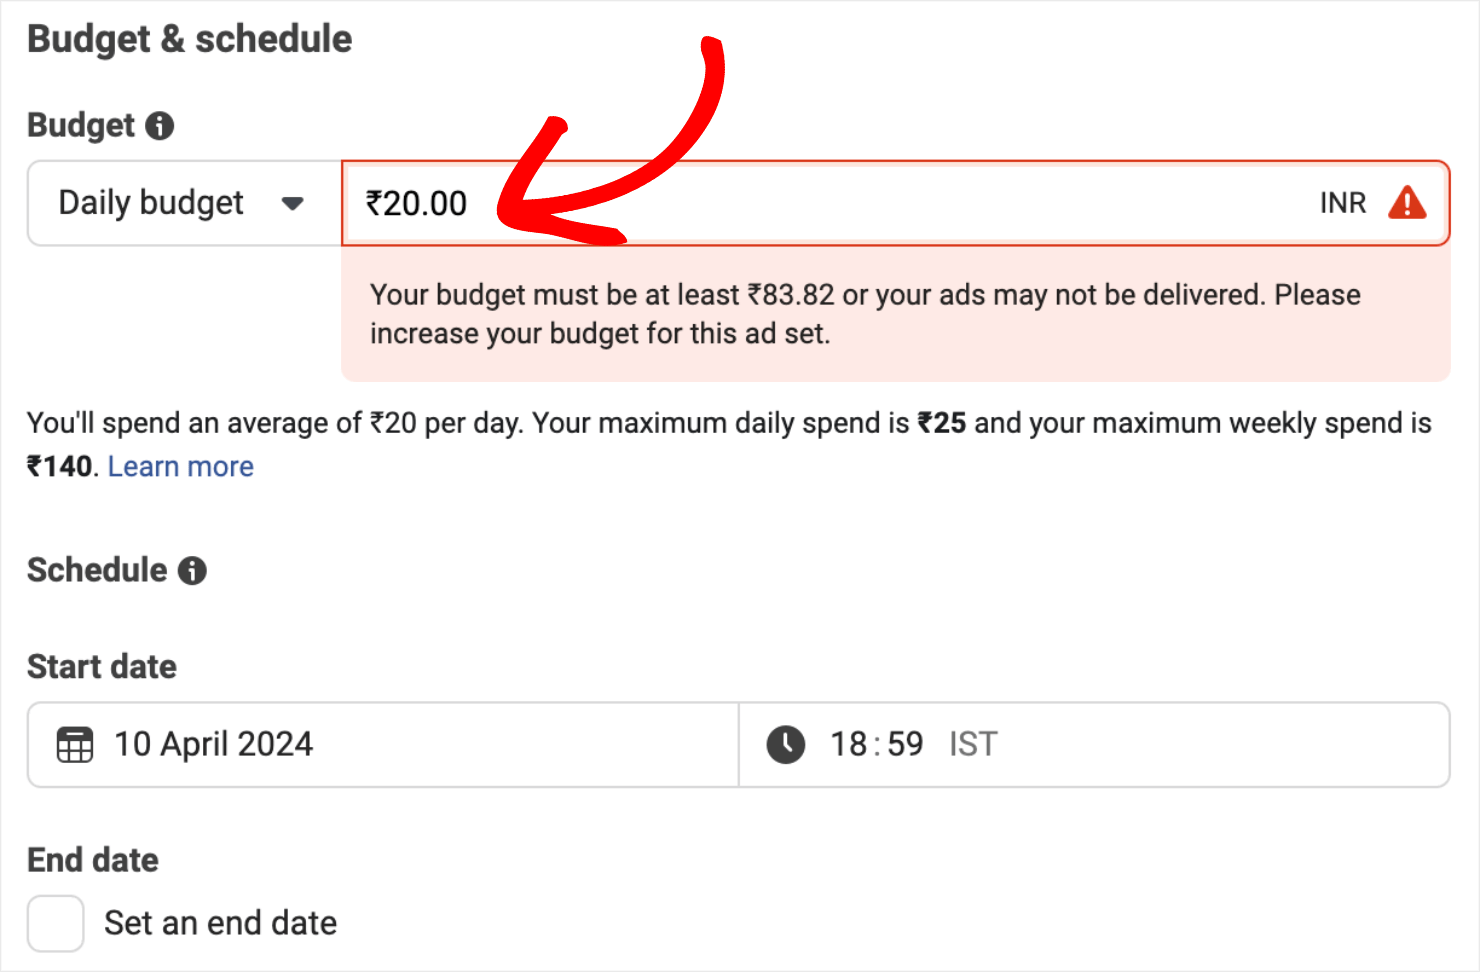Click the 'Set an end date' label text

pyautogui.click(x=220, y=923)
